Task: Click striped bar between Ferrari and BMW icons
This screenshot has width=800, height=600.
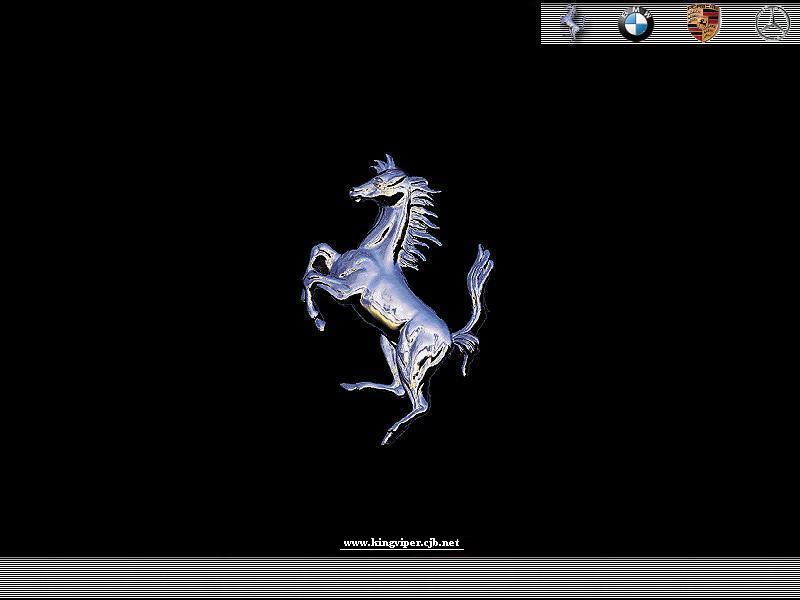Action: click(602, 23)
